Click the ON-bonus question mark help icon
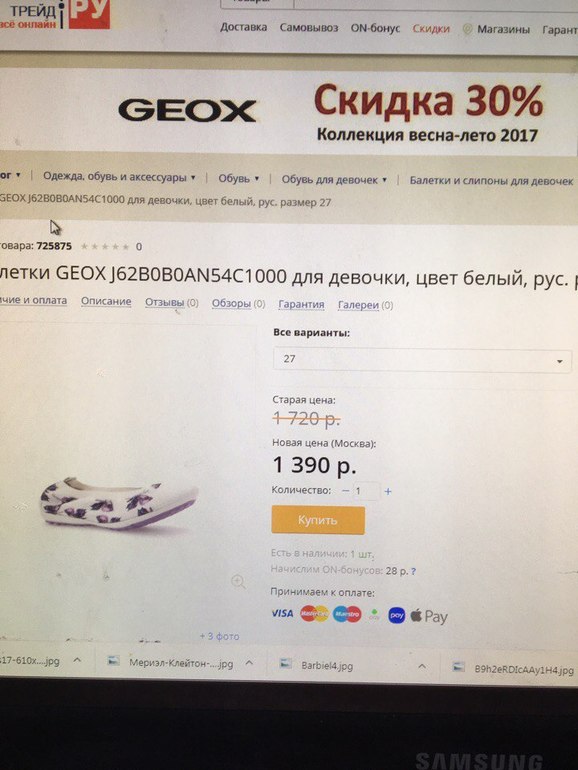This screenshot has height=770, width=578. coord(413,571)
